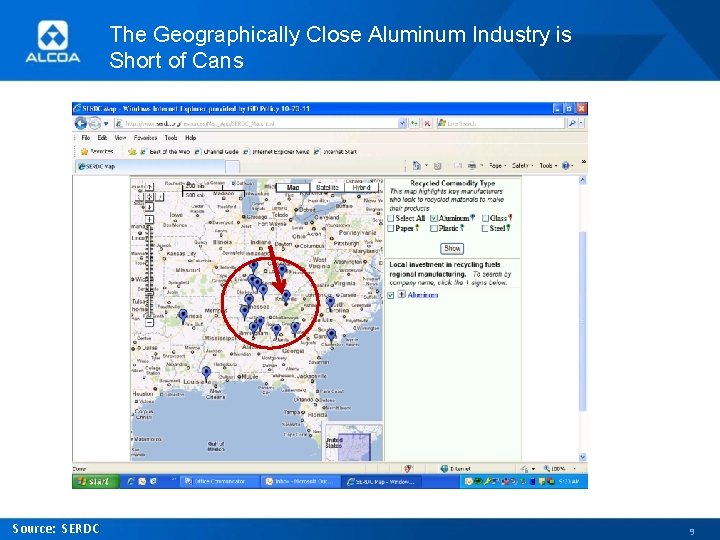
Task: Open the View menu
Action: click(x=120, y=138)
